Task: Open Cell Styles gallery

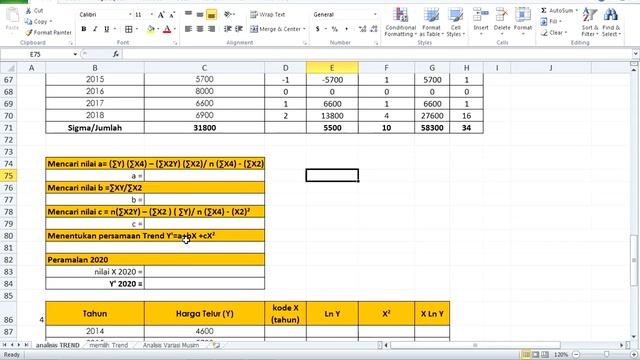Action: pyautogui.click(x=456, y=22)
